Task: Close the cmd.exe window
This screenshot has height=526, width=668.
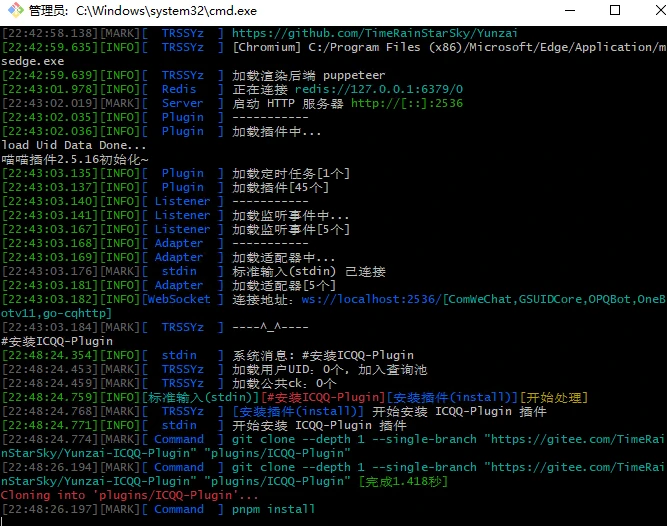Action: [x=661, y=10]
